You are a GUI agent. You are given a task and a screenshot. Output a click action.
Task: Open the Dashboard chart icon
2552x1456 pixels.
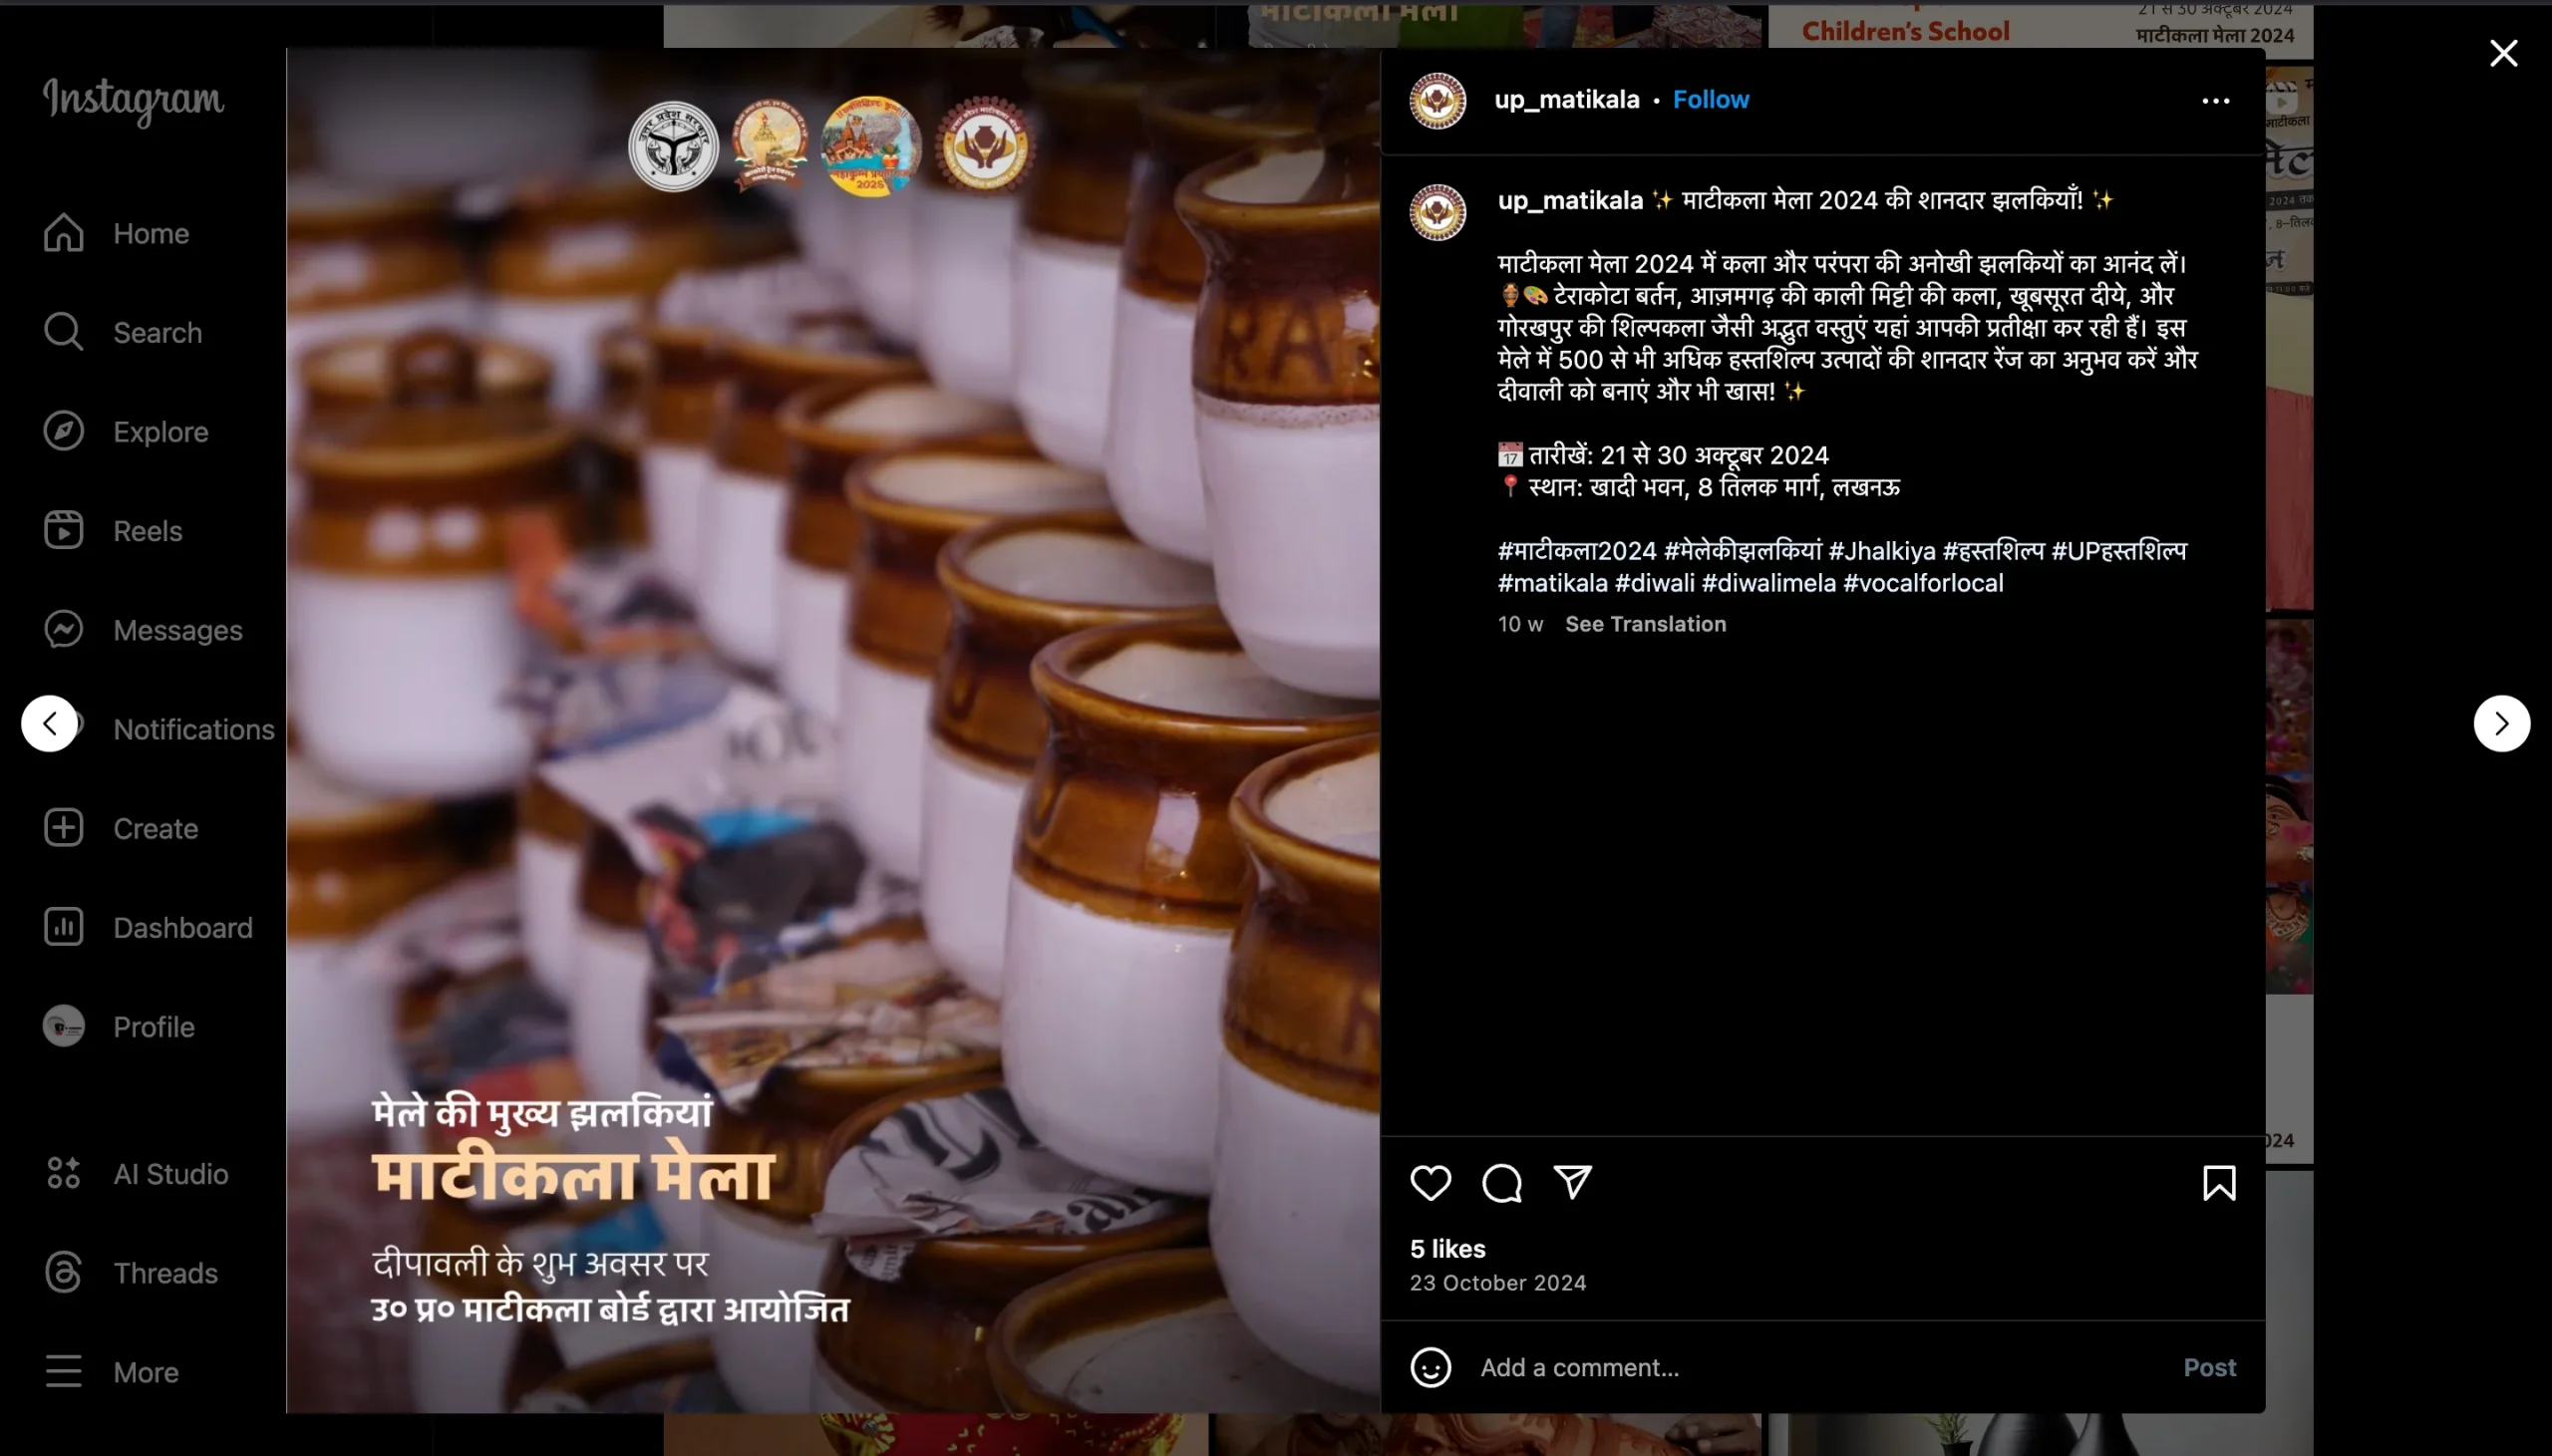[x=63, y=927]
